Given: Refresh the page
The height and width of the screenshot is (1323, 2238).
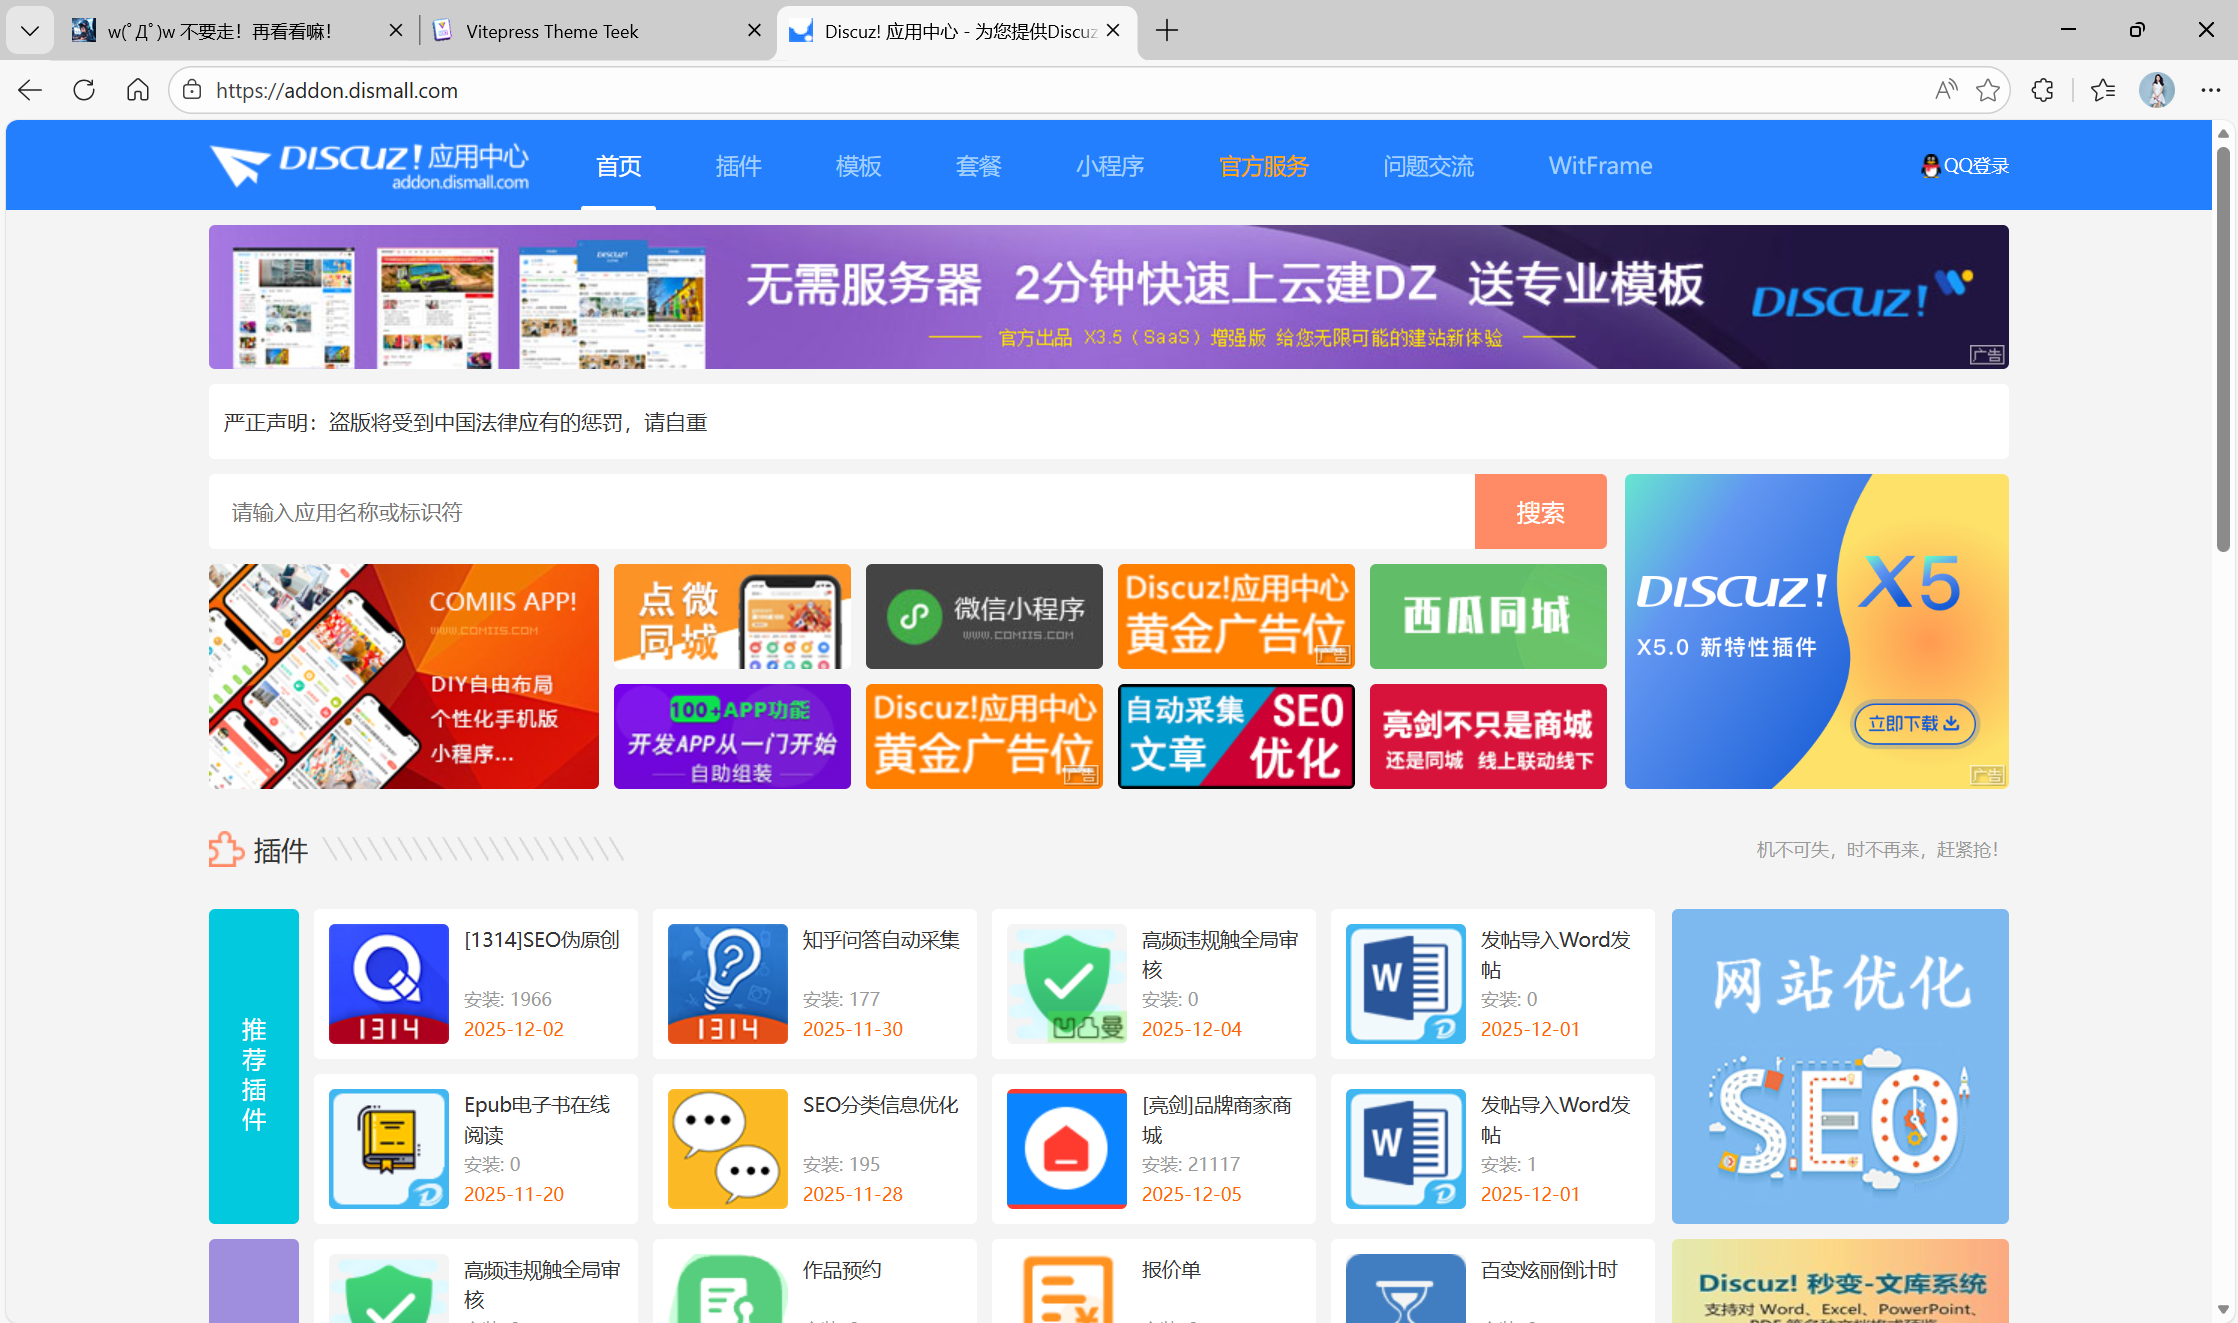Looking at the screenshot, I should tap(84, 90).
